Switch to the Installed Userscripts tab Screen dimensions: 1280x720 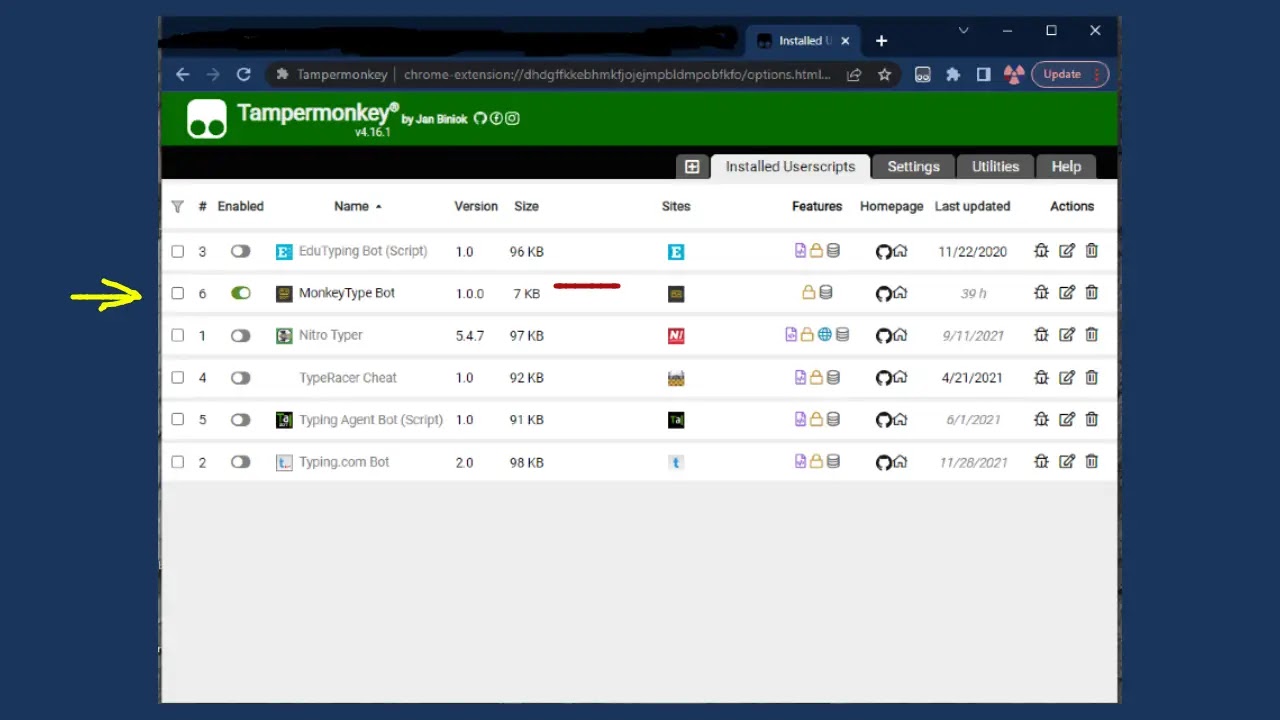point(790,167)
